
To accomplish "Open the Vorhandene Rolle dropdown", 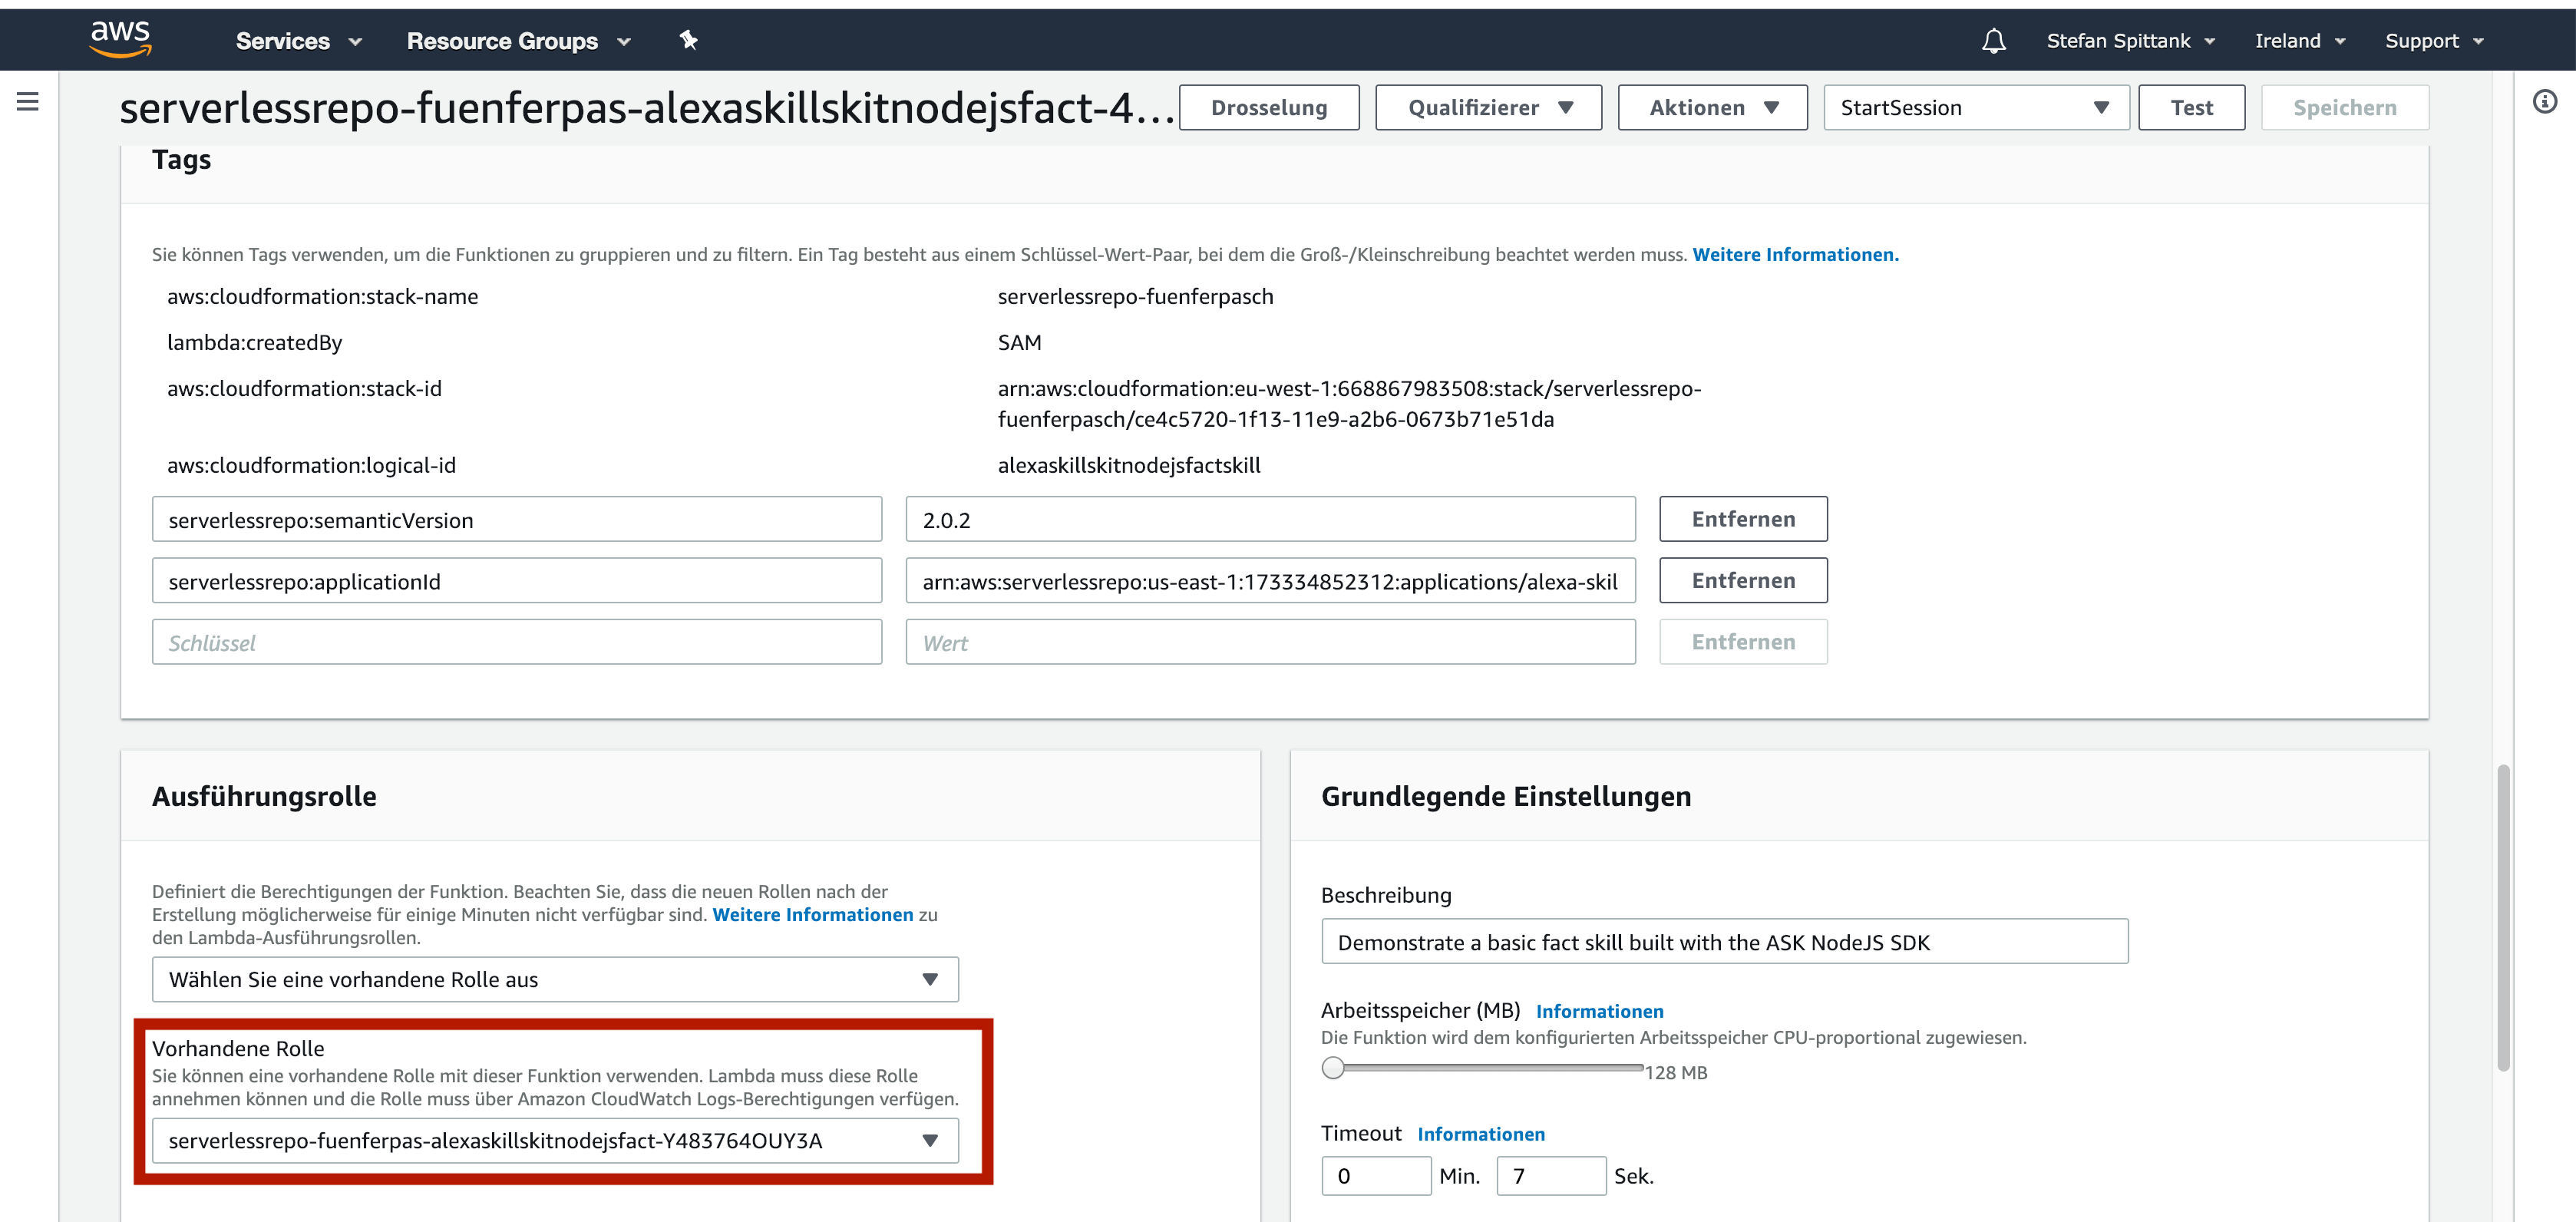I will pos(554,1140).
